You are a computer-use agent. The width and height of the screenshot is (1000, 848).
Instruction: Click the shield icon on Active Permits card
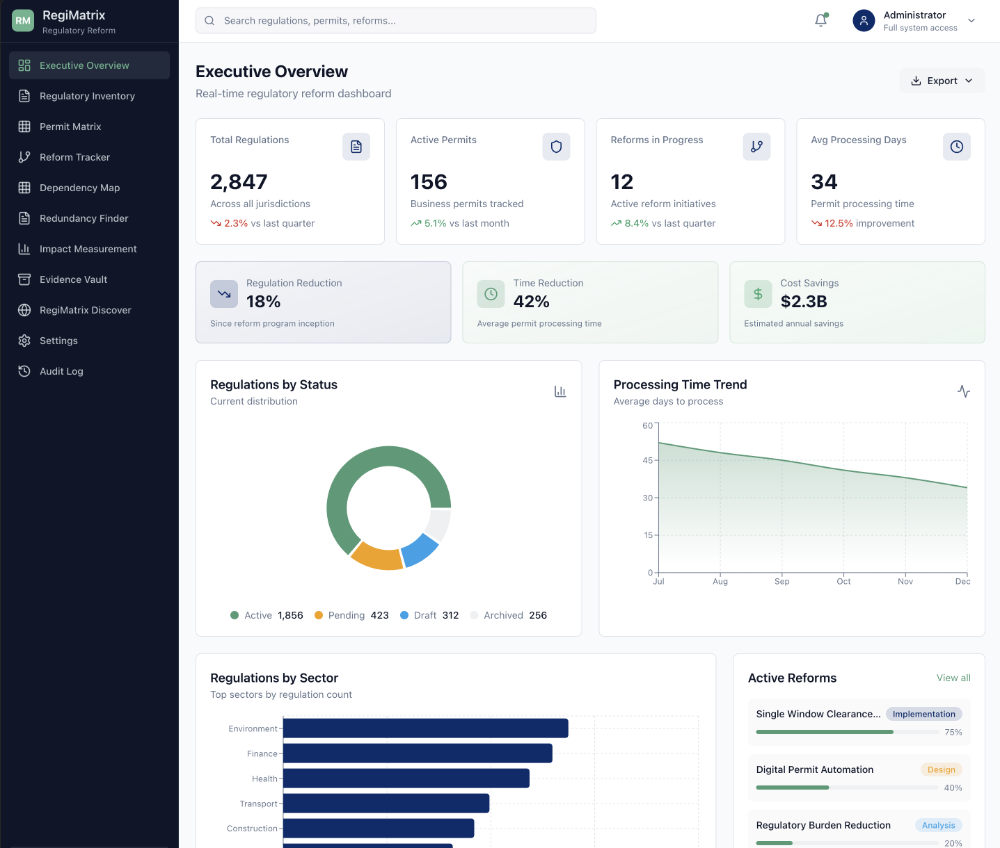tap(556, 146)
